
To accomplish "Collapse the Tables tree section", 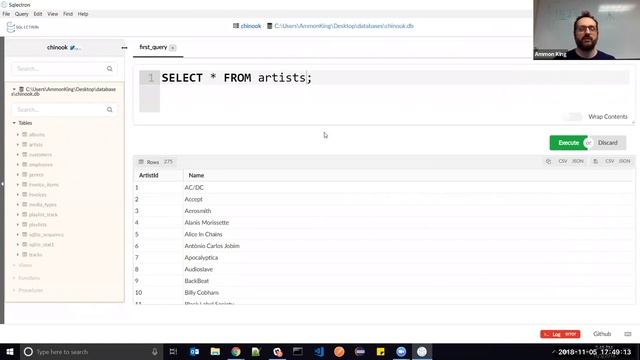I will click(14, 123).
